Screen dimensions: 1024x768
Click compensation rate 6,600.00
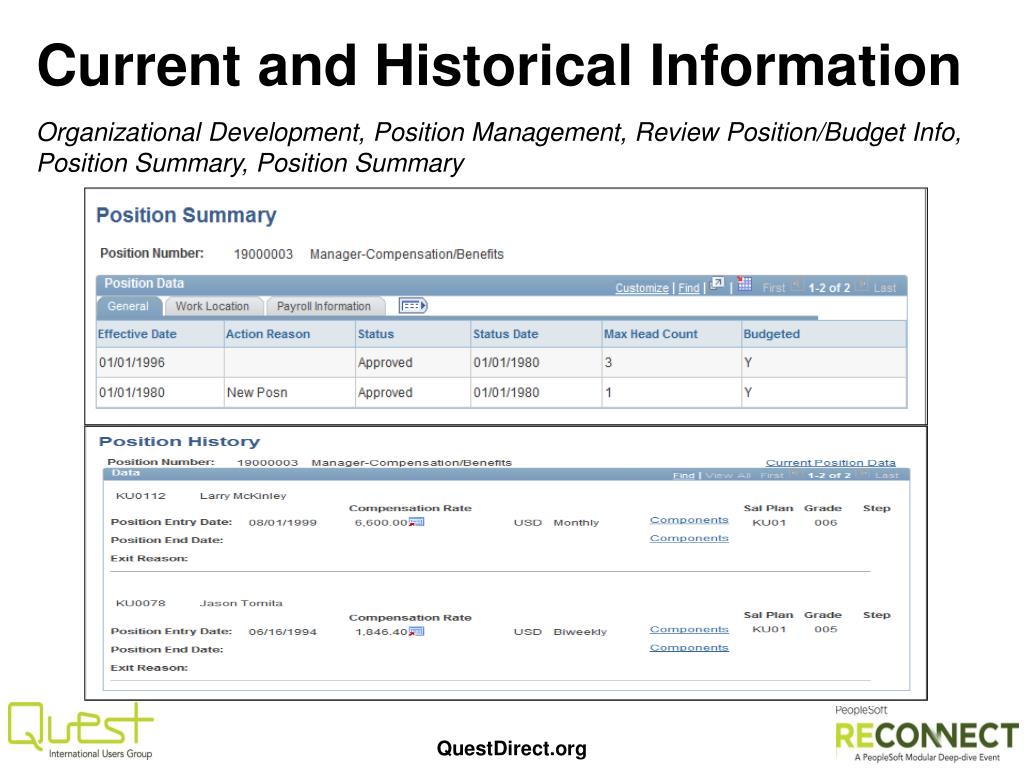pos(381,522)
